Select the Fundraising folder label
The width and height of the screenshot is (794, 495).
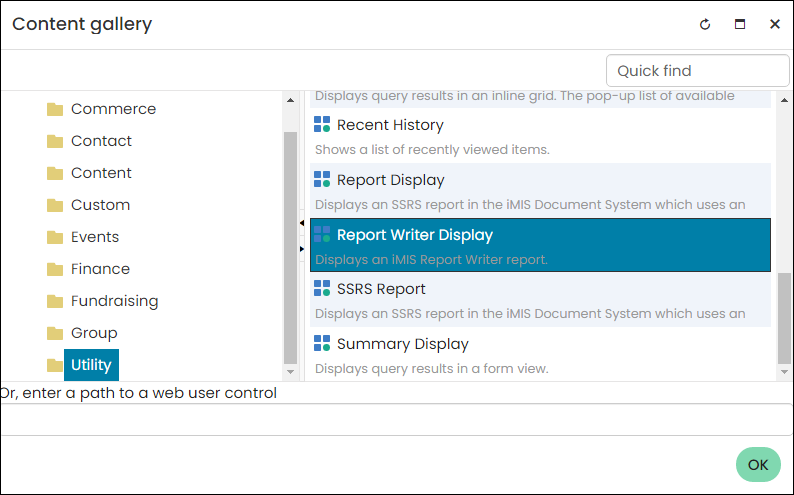[x=114, y=301]
